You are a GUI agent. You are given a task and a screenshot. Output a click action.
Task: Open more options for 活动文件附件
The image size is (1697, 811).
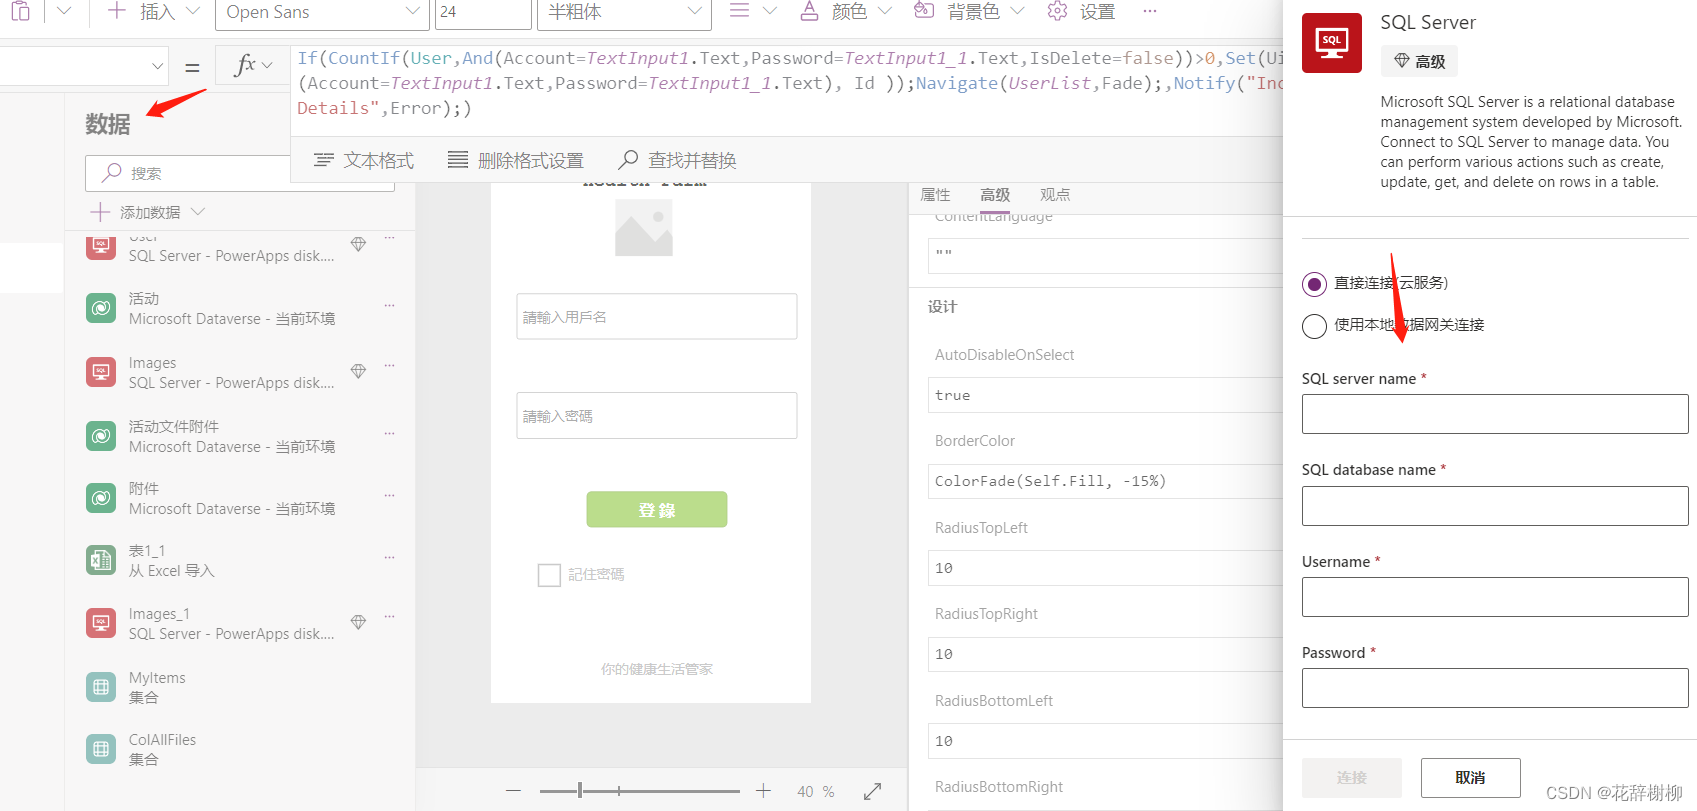click(389, 433)
